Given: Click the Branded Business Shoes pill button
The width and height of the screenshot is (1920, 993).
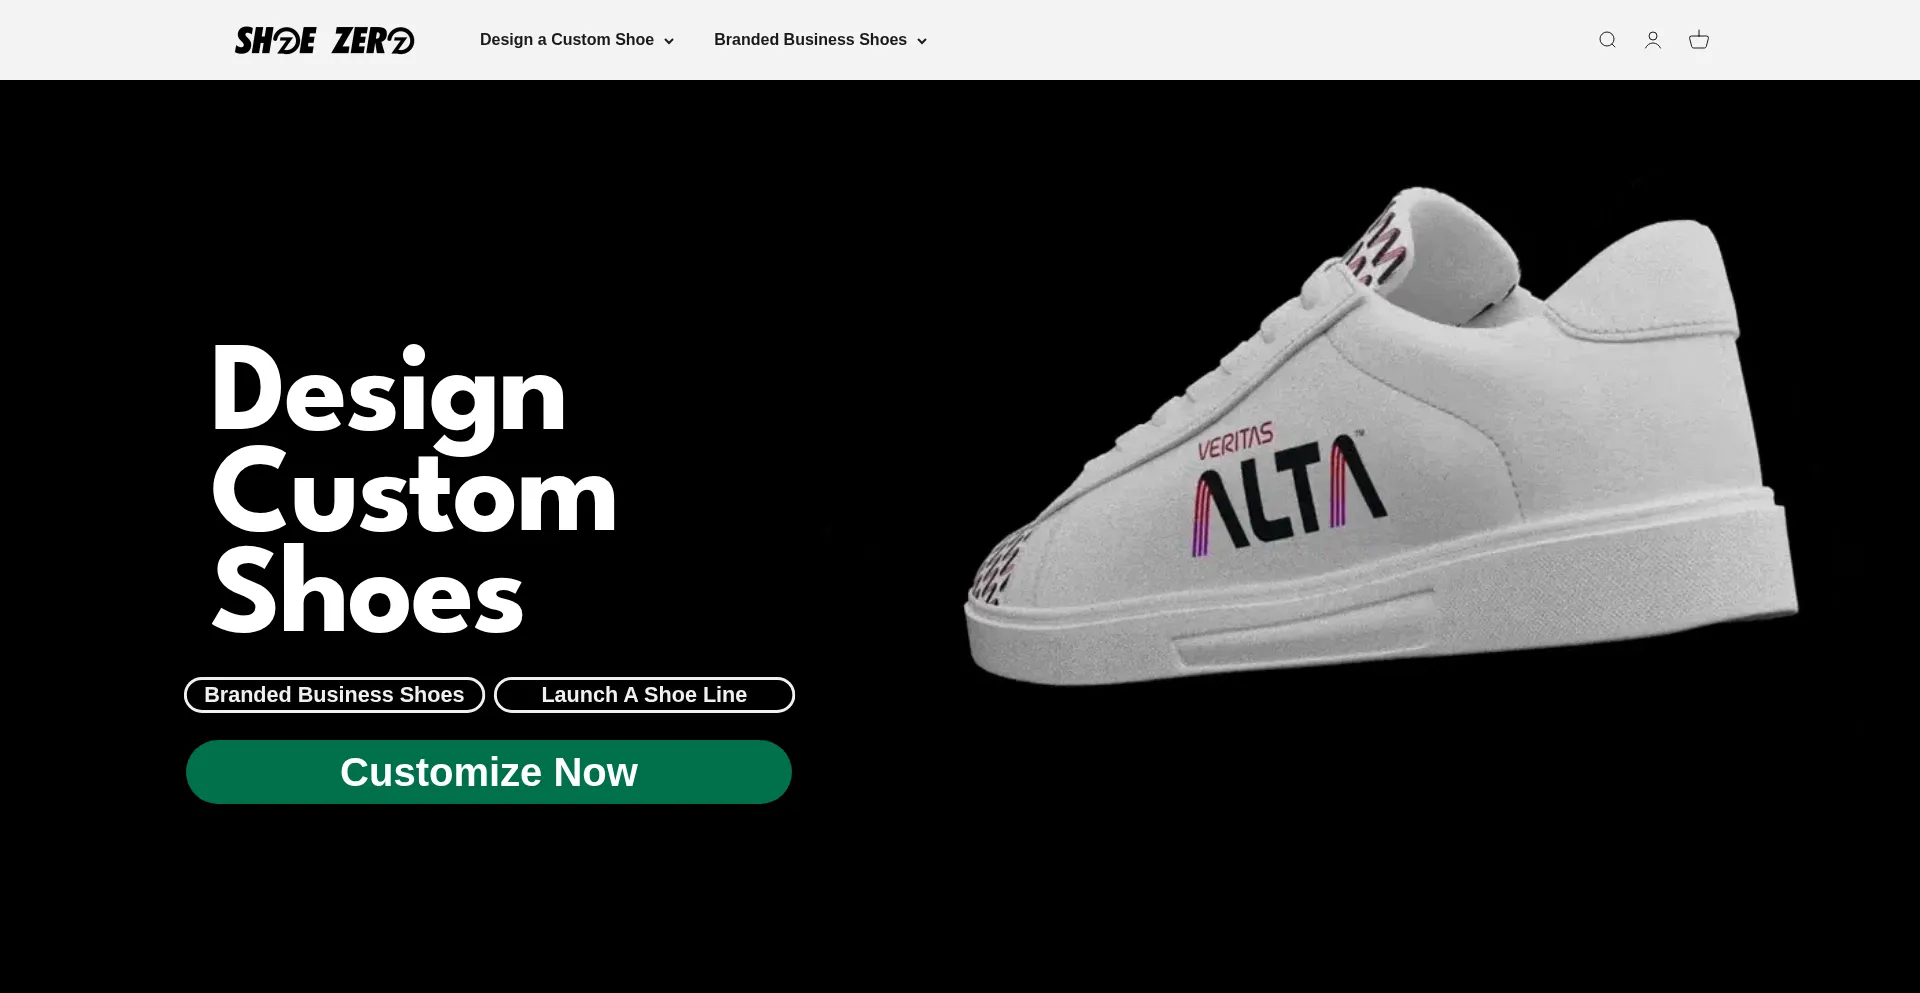Looking at the screenshot, I should point(334,695).
